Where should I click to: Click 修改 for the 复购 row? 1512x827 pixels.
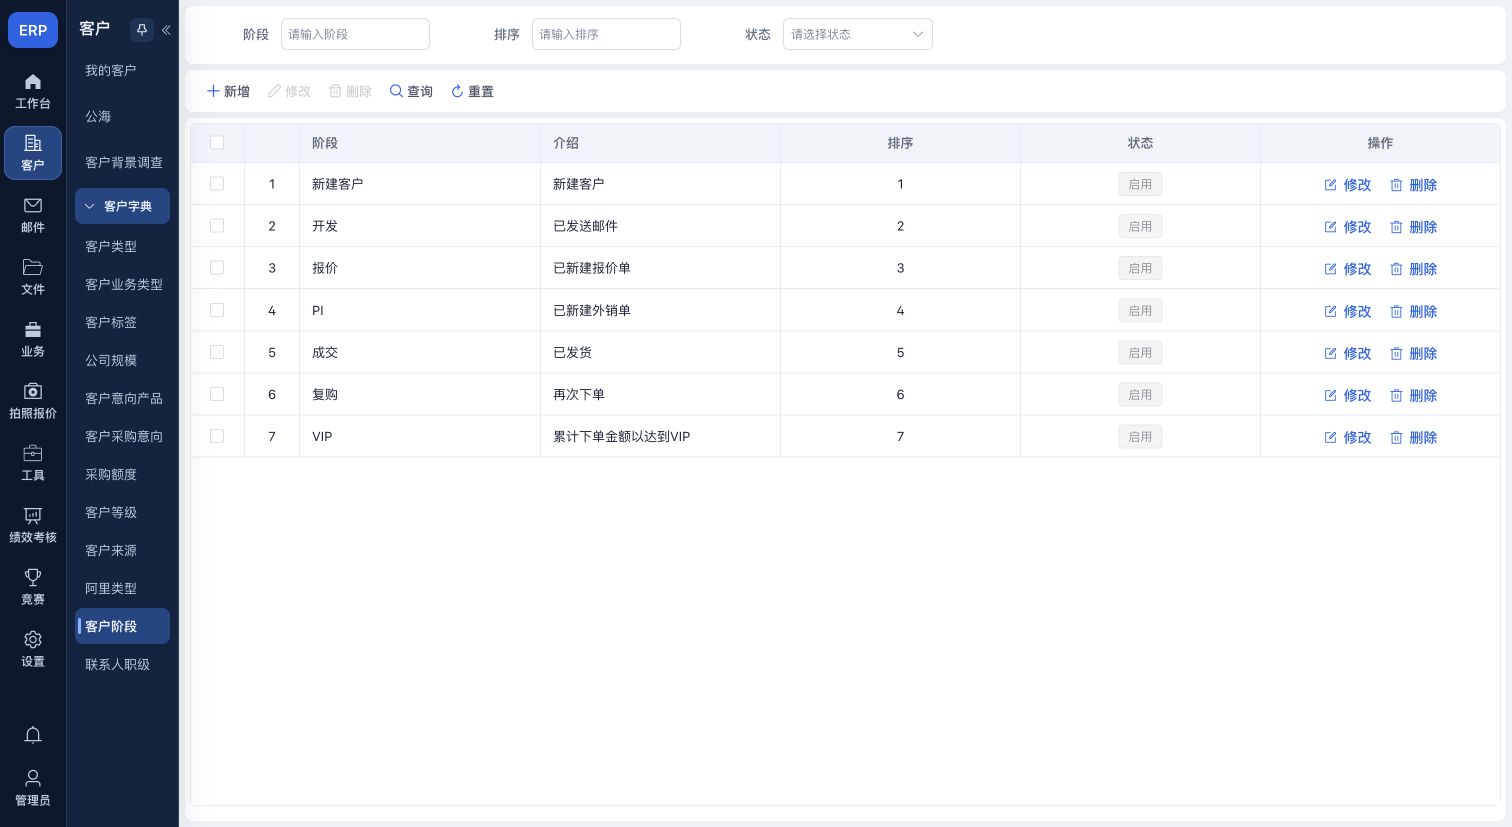tap(1347, 395)
